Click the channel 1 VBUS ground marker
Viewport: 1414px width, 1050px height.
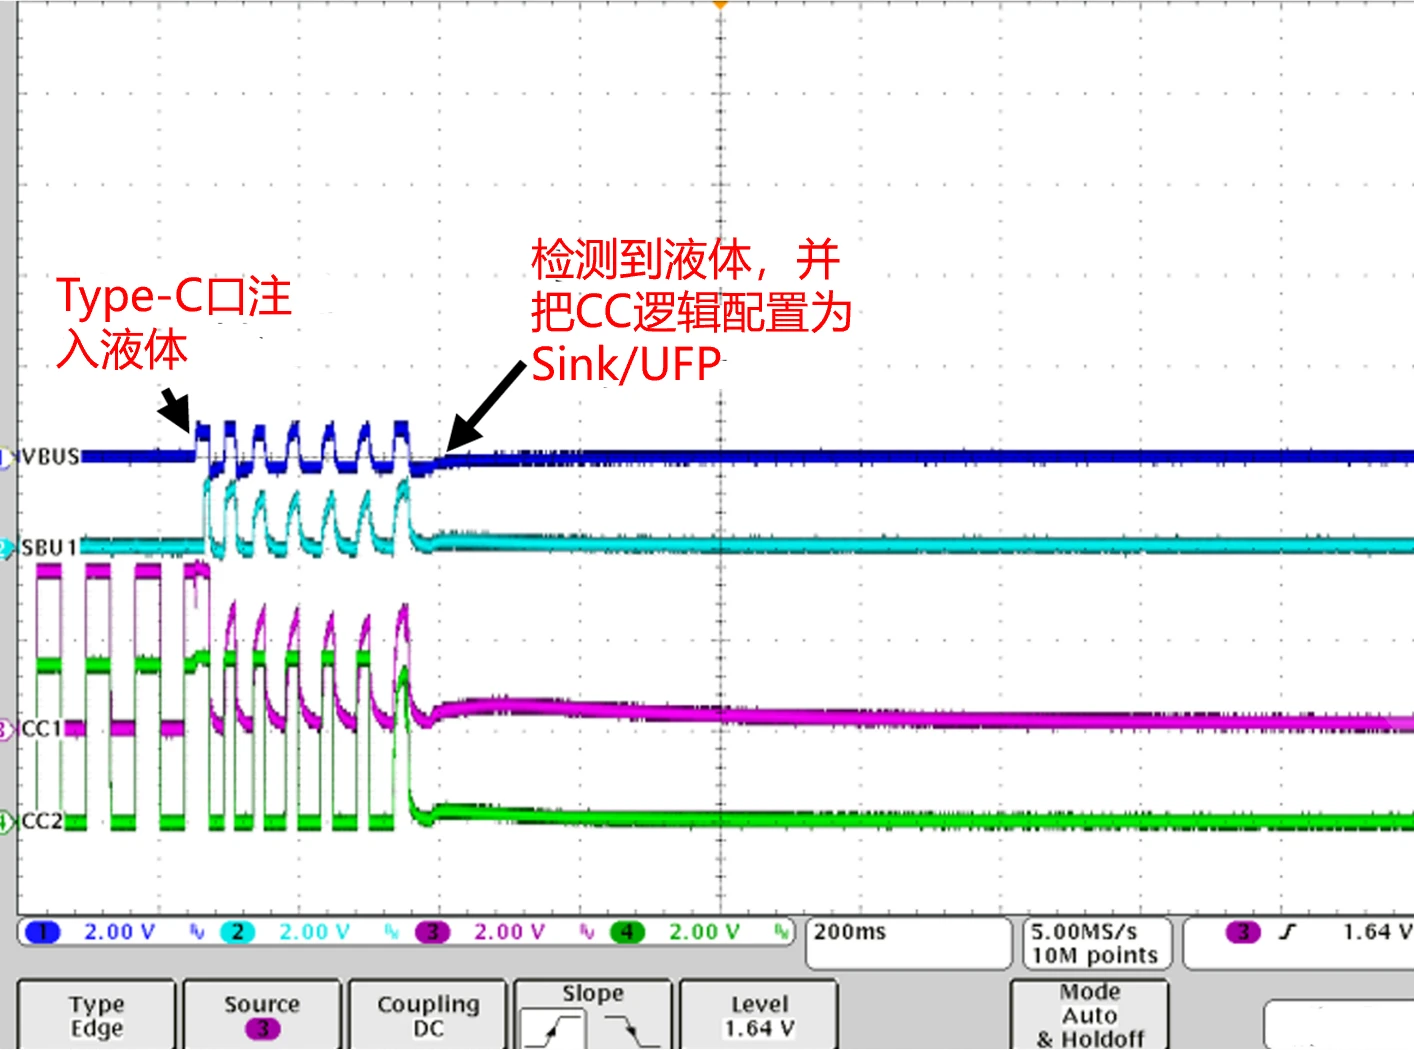point(6,458)
